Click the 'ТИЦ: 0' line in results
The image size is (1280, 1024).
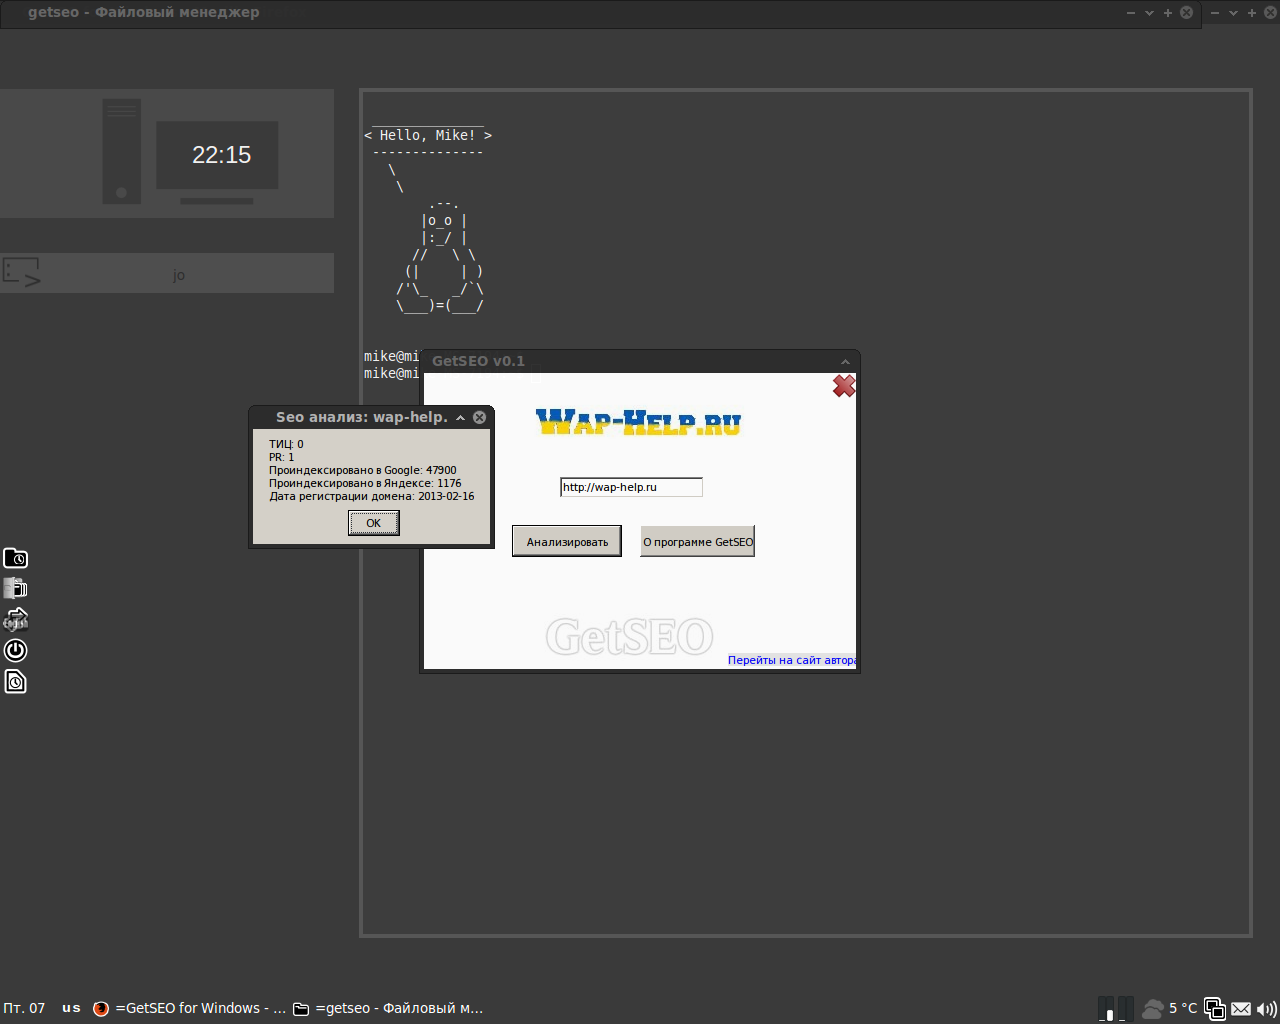tap(286, 444)
